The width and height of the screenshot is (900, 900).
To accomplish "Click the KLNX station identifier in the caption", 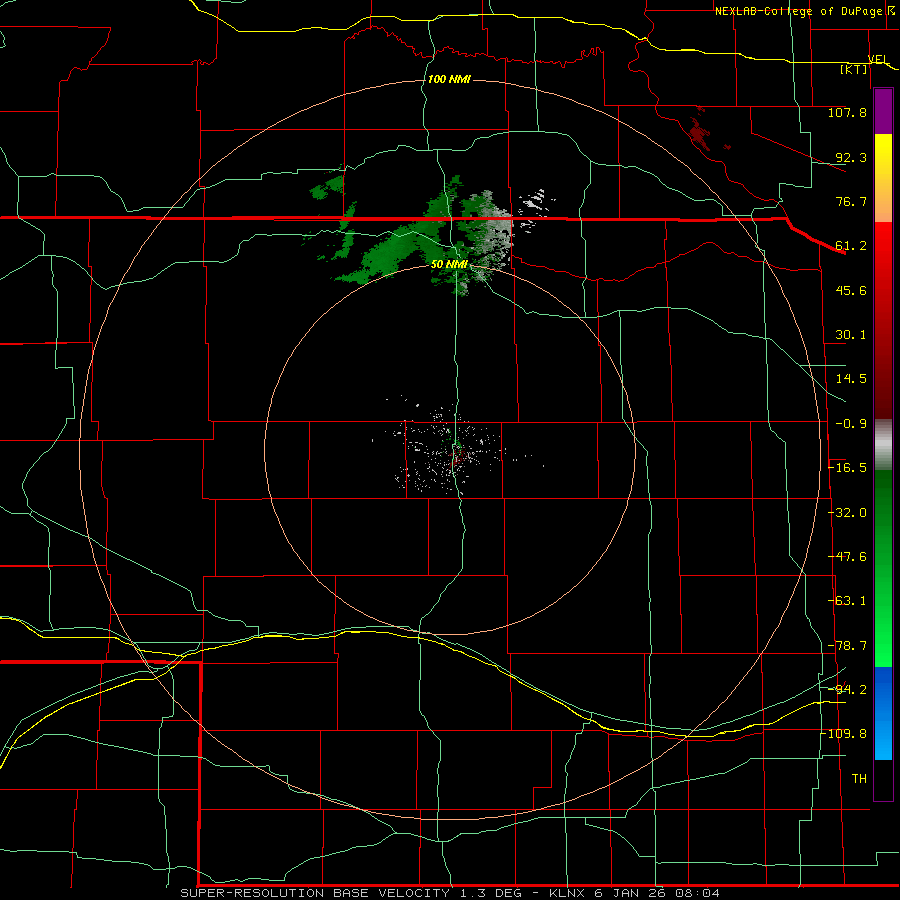I will pos(567,893).
